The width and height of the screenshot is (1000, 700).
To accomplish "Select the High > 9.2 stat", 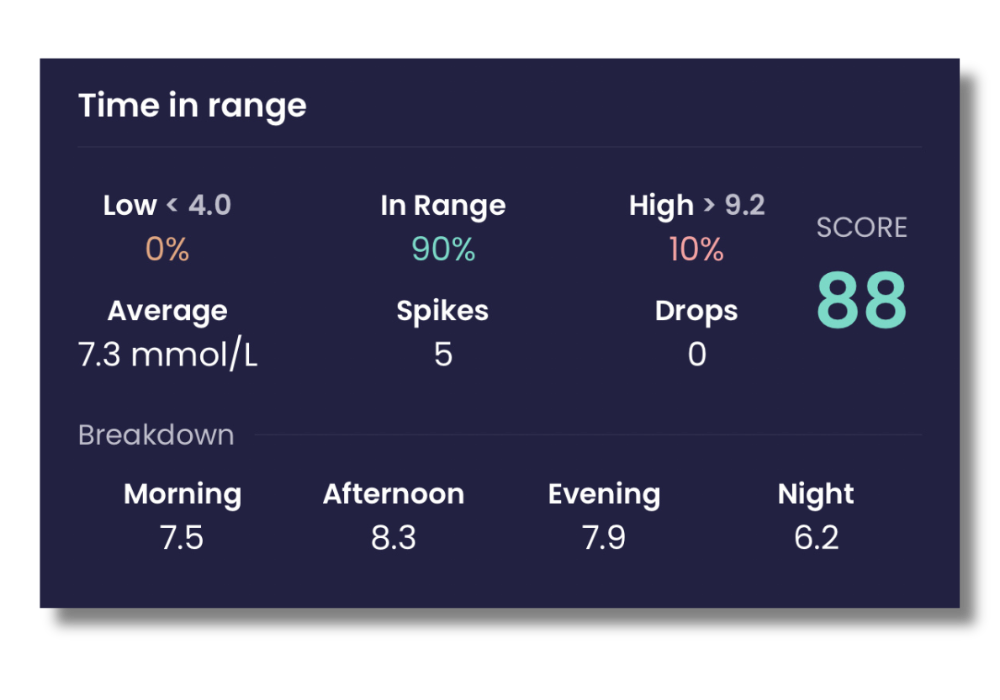I will click(x=696, y=205).
